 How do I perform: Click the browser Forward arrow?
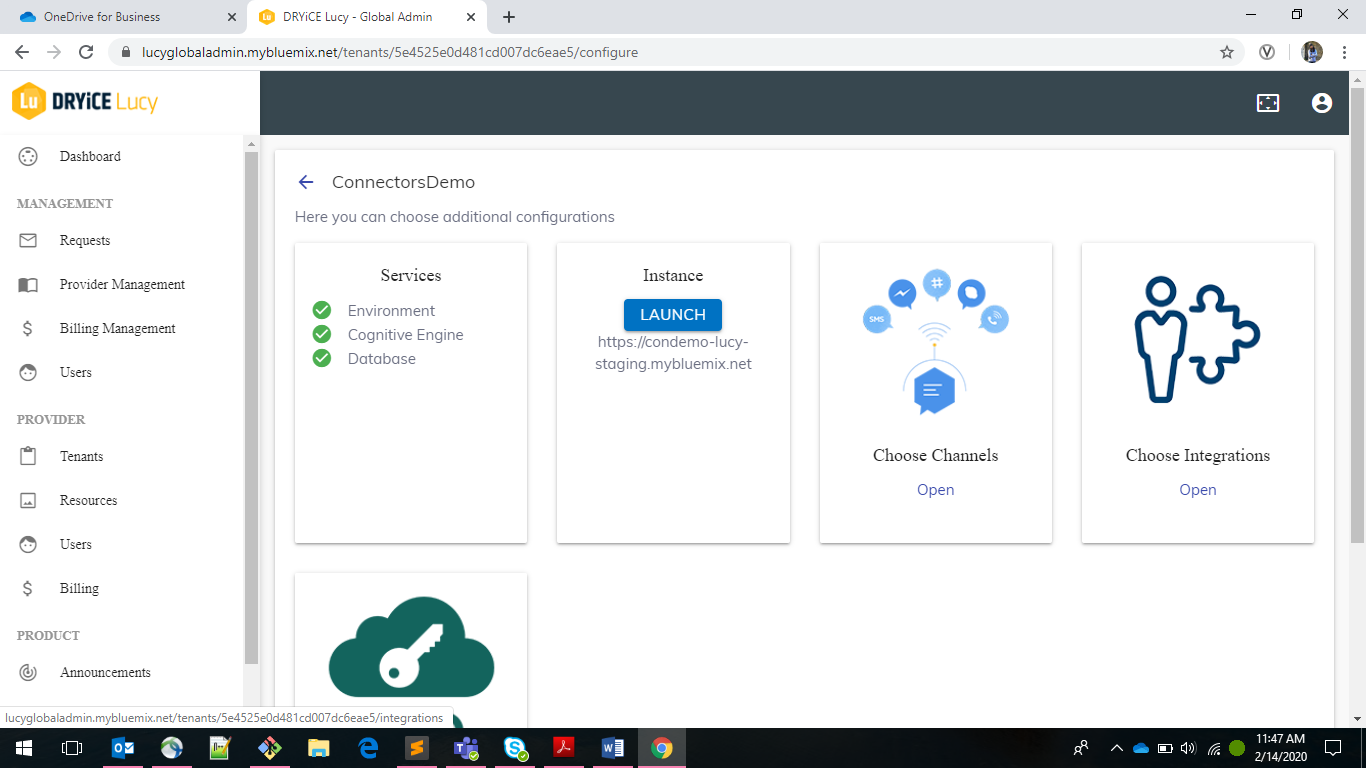tap(54, 52)
